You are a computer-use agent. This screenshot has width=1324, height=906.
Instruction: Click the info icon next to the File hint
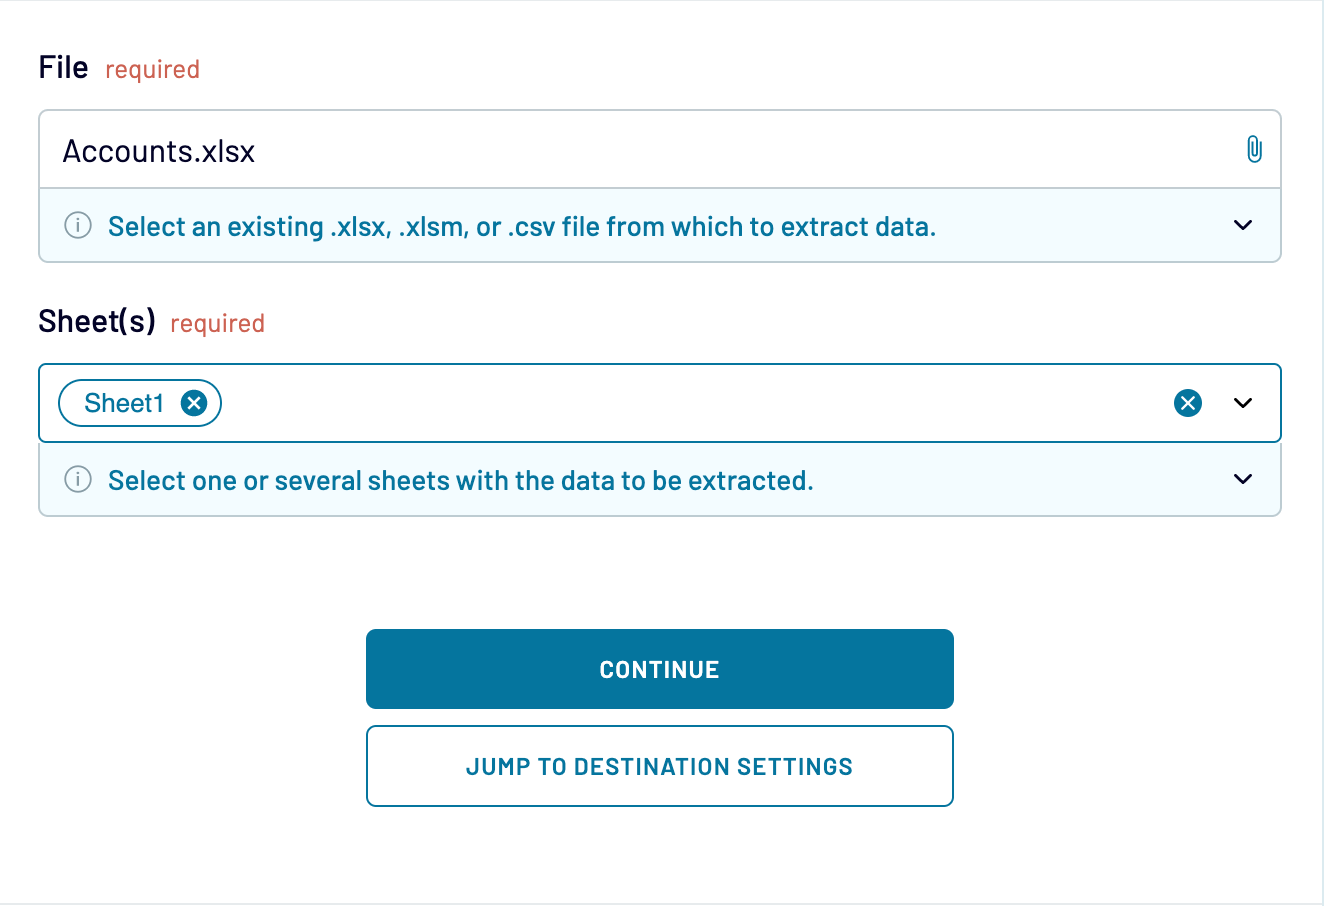pyautogui.click(x=78, y=226)
